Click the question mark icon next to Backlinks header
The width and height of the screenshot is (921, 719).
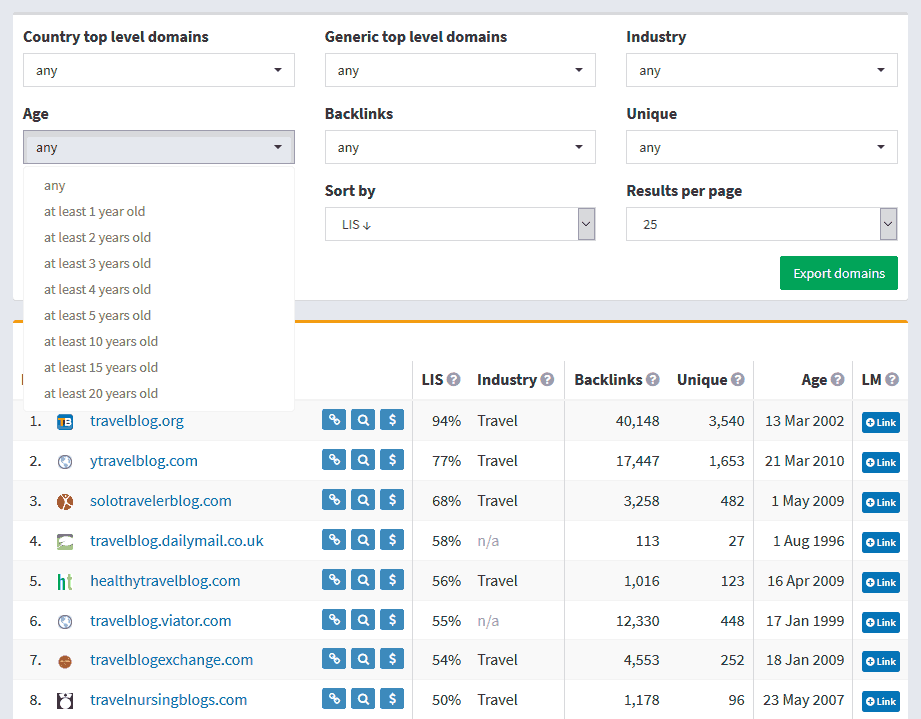(654, 379)
